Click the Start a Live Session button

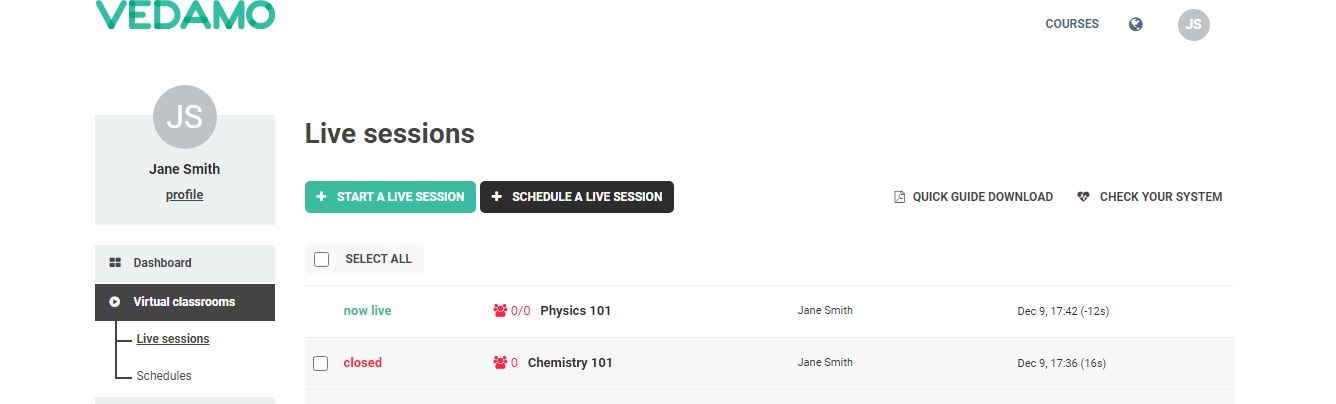pos(390,197)
